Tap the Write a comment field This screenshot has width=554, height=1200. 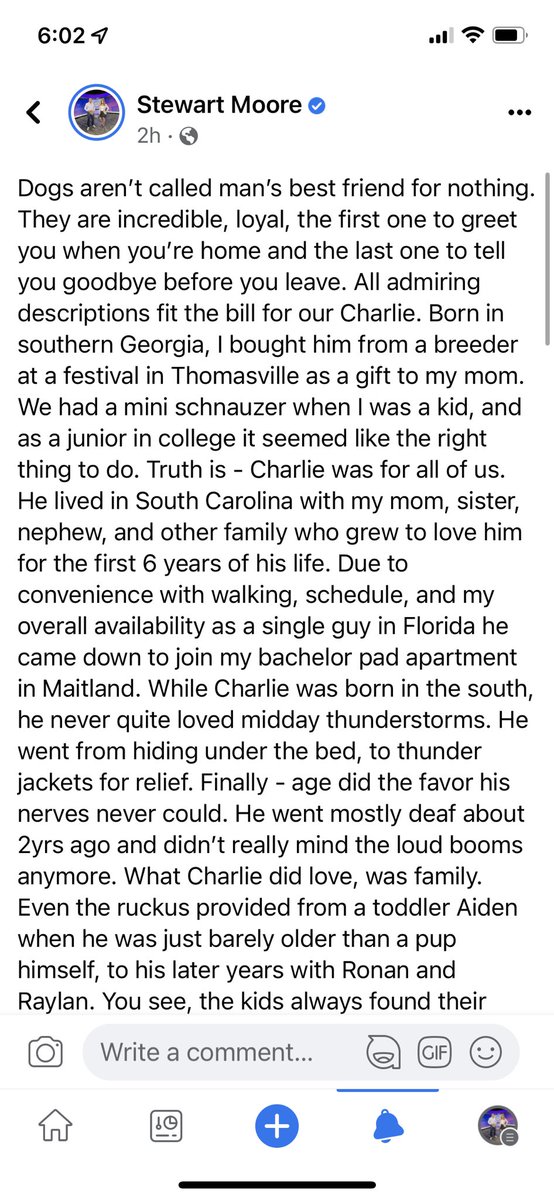[x=206, y=1051]
